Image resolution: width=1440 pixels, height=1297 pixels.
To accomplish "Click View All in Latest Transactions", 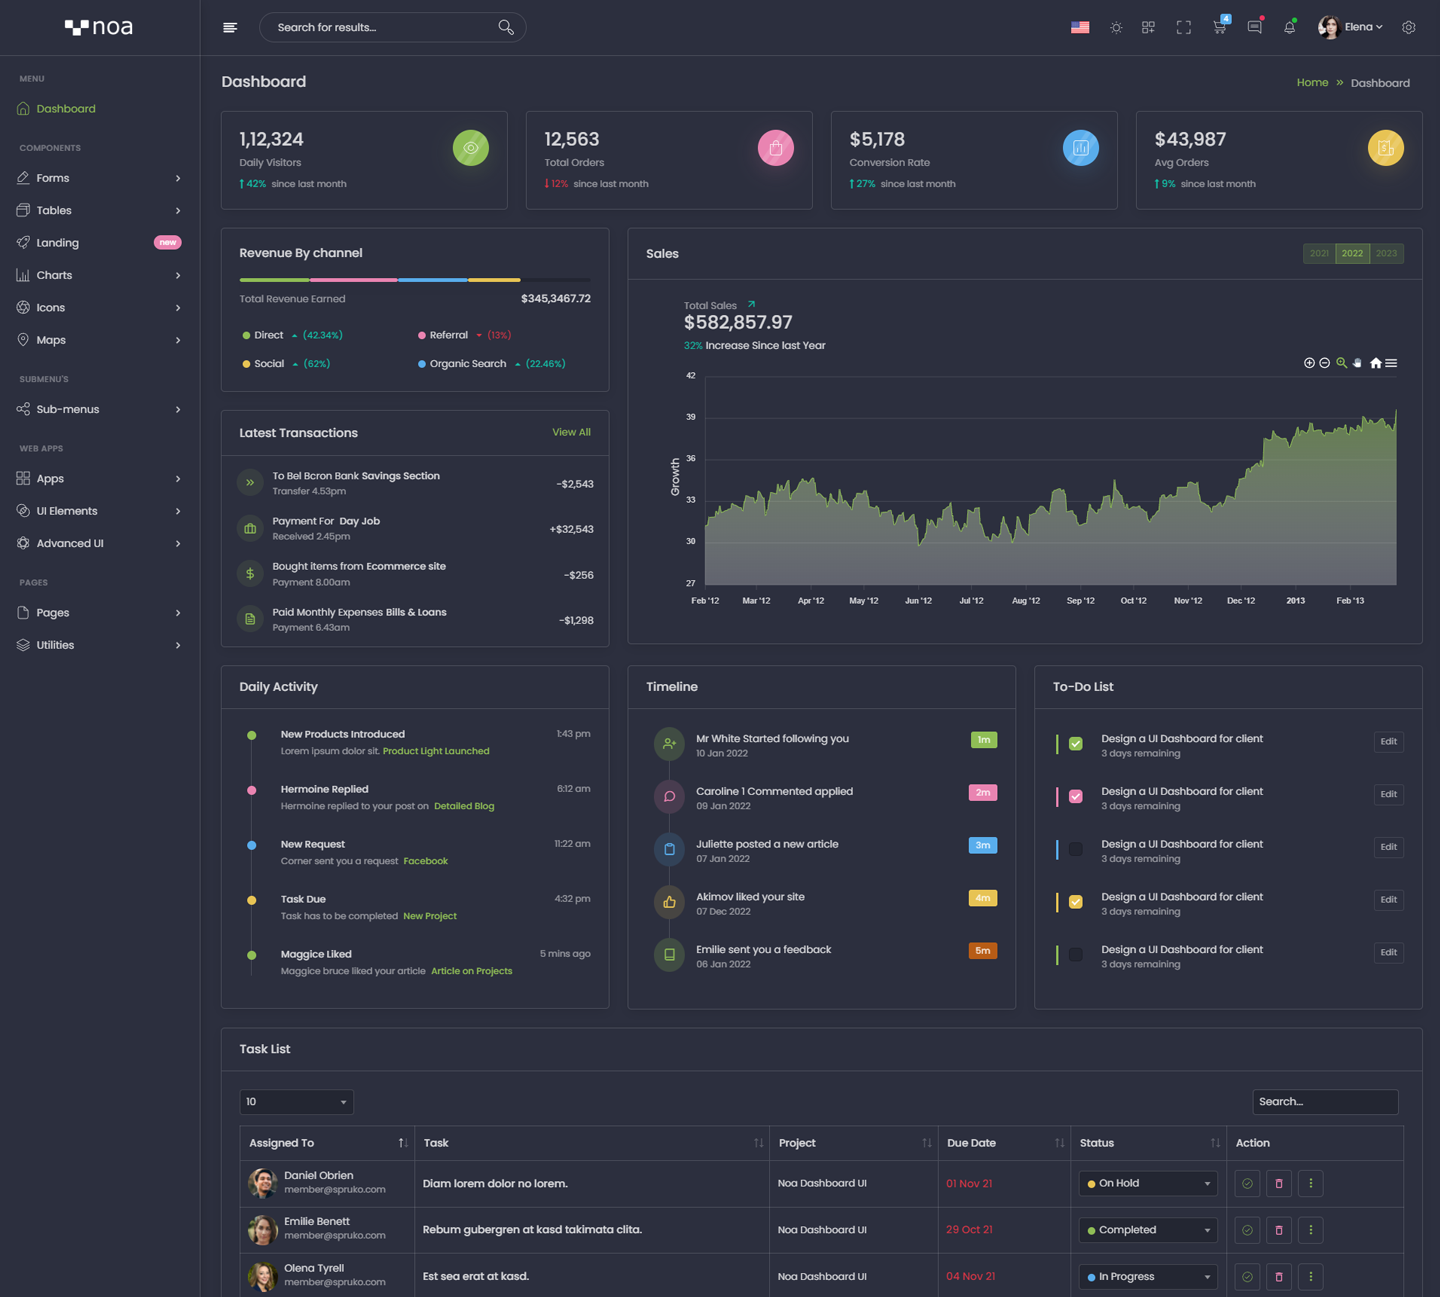I will point(571,433).
